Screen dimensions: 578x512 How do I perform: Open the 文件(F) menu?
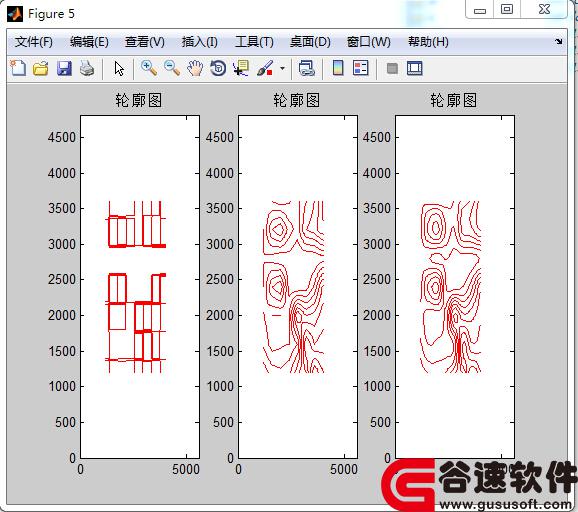pyautogui.click(x=34, y=42)
